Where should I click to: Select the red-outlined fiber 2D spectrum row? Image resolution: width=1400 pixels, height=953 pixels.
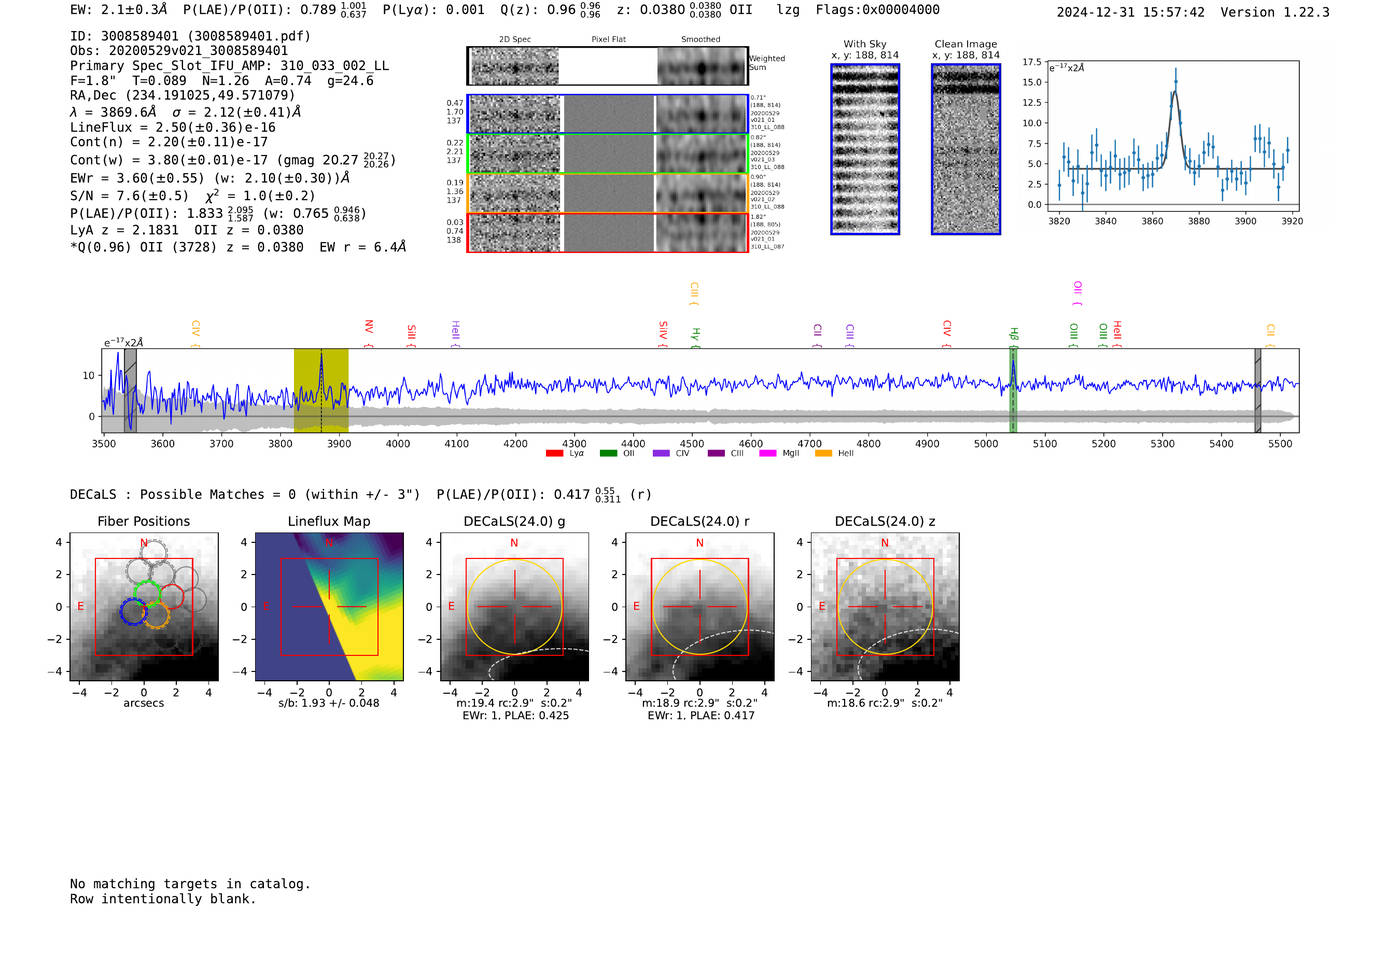[608, 232]
